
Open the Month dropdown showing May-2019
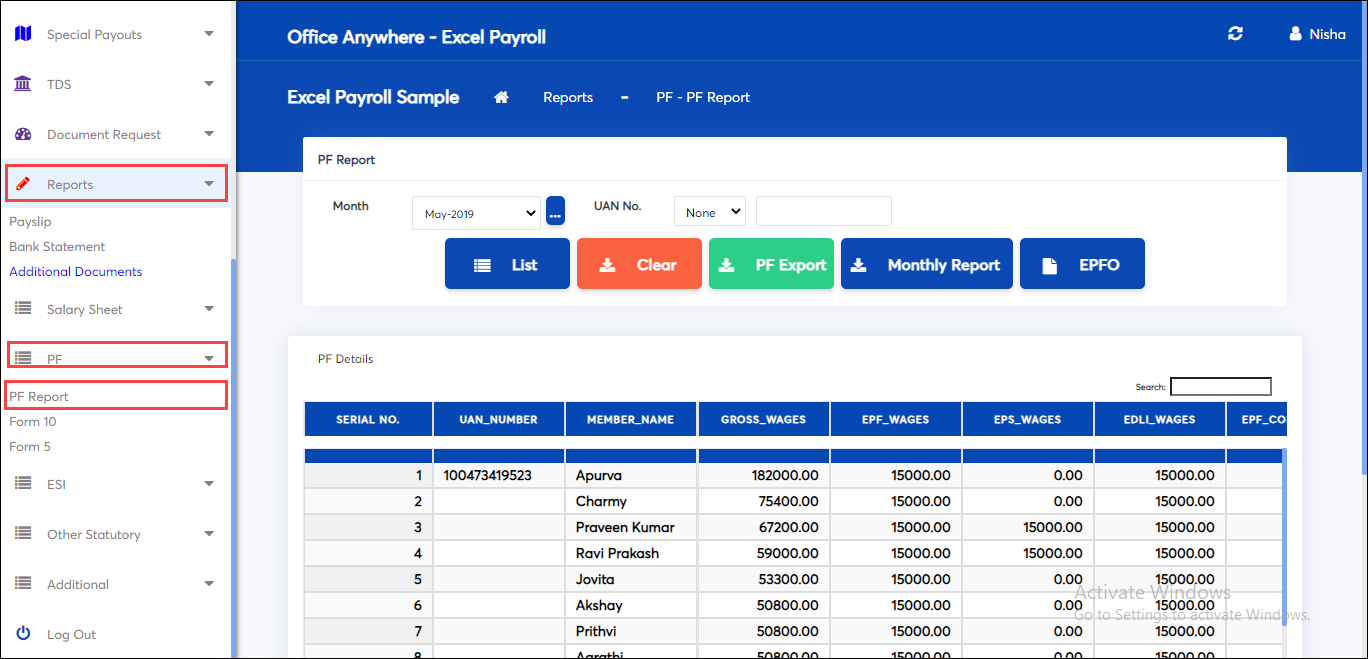(x=476, y=213)
